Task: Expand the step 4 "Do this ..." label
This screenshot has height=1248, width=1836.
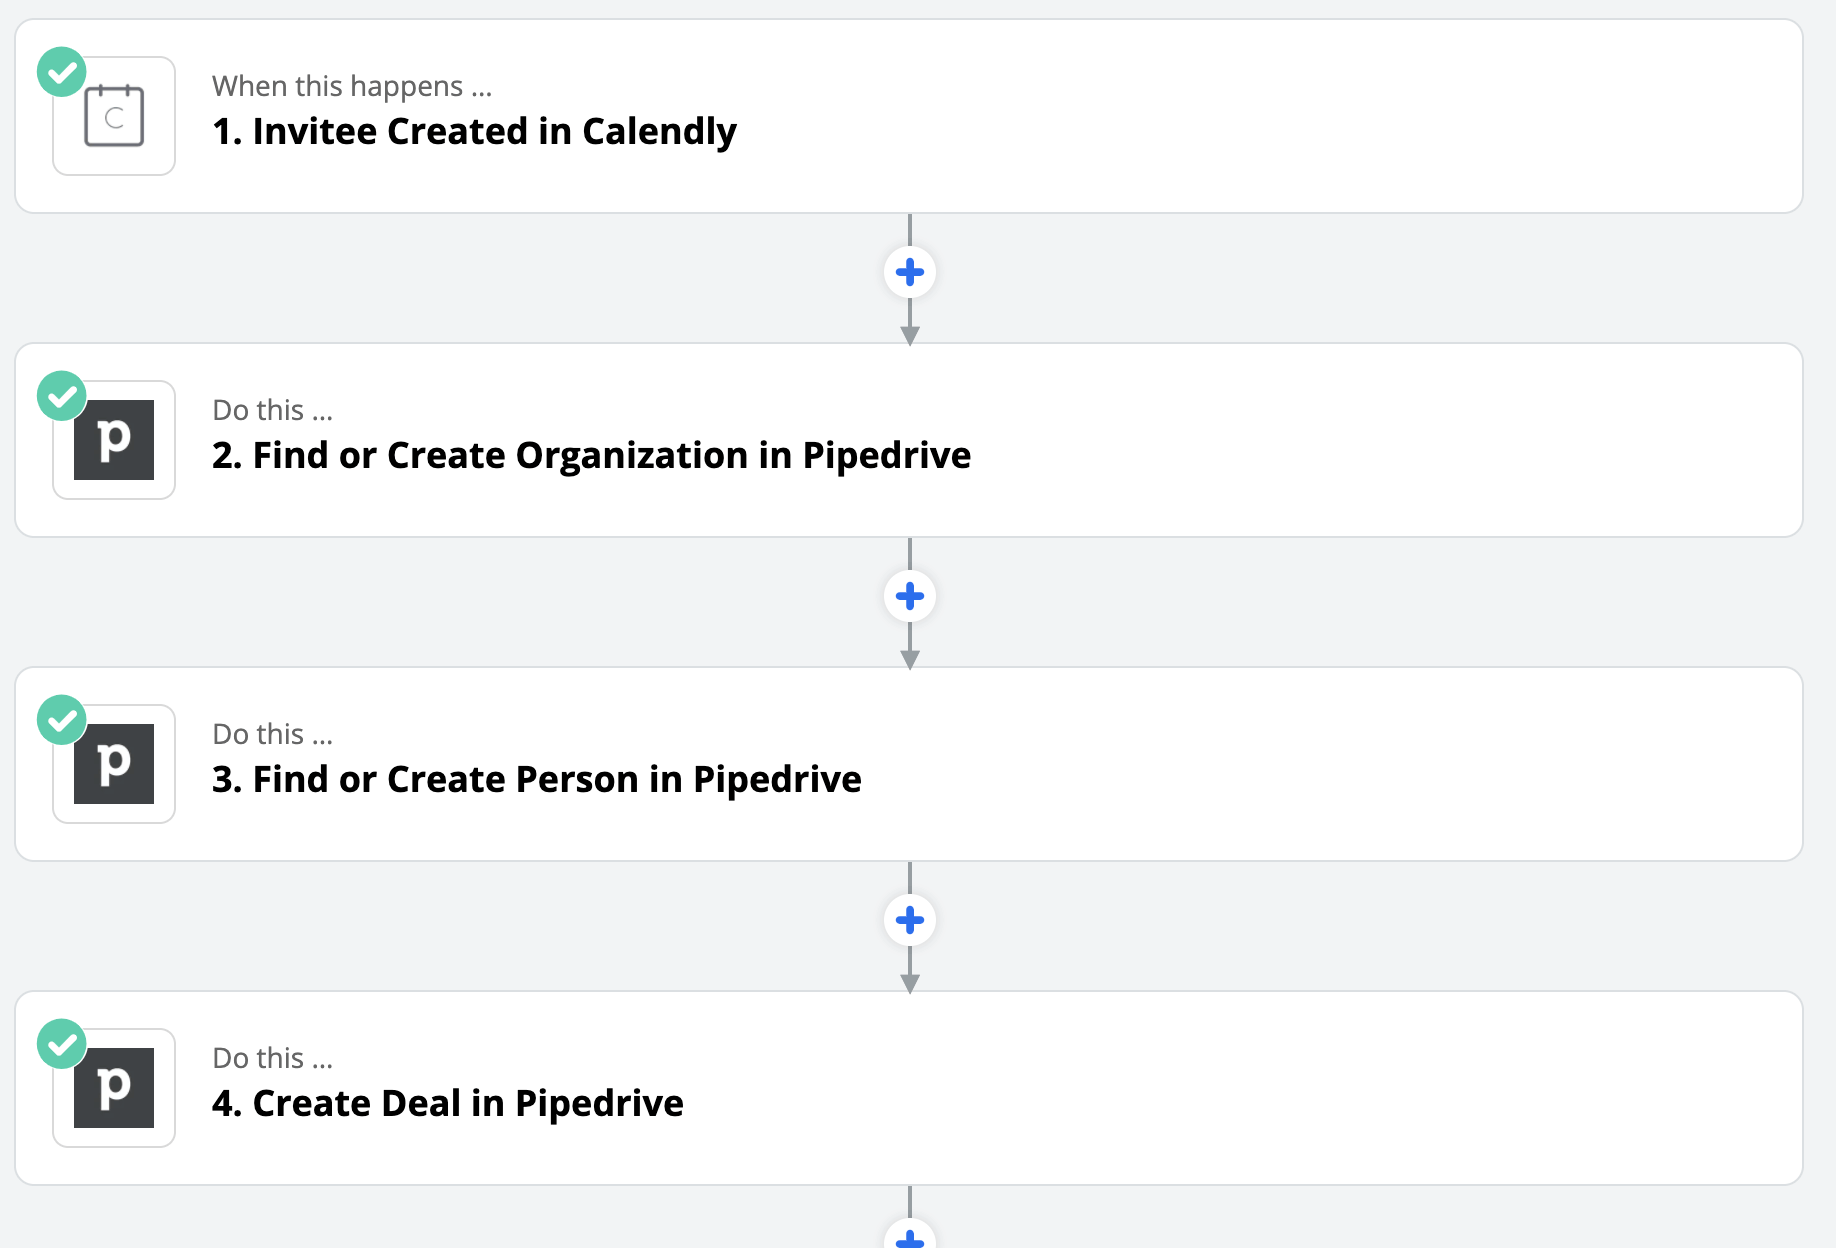Action: (x=272, y=1059)
